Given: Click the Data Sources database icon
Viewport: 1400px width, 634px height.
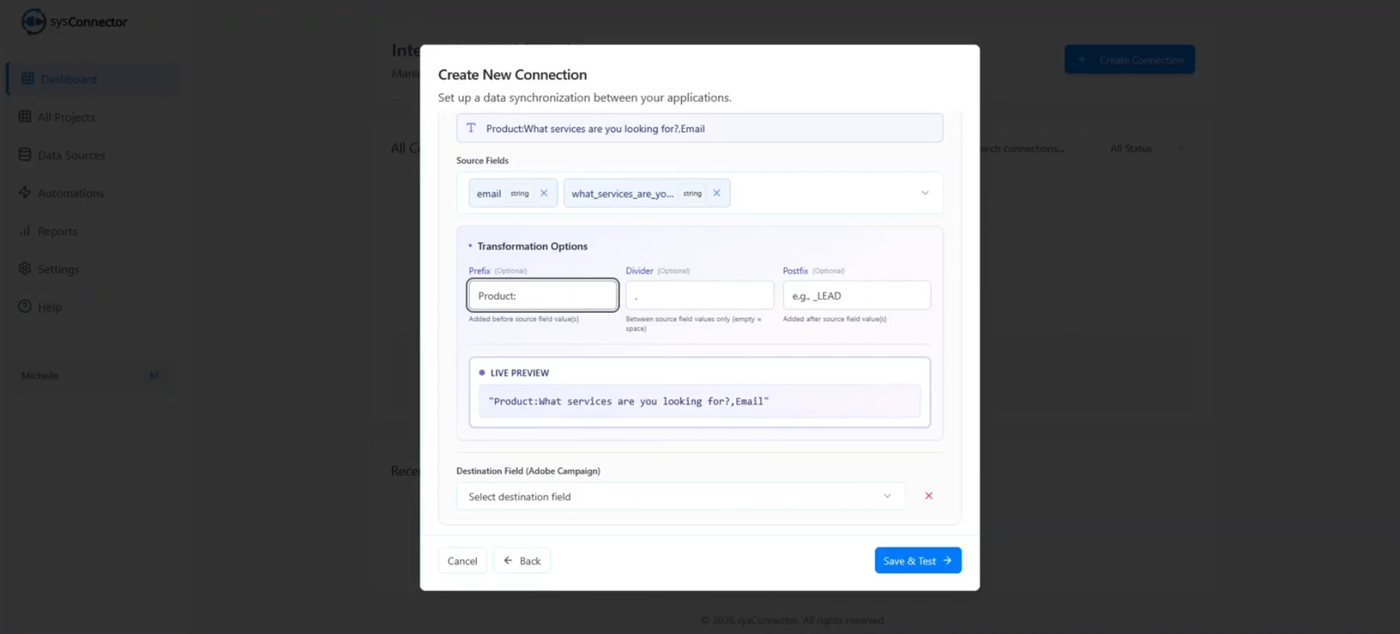Looking at the screenshot, I should pyautogui.click(x=25, y=155).
